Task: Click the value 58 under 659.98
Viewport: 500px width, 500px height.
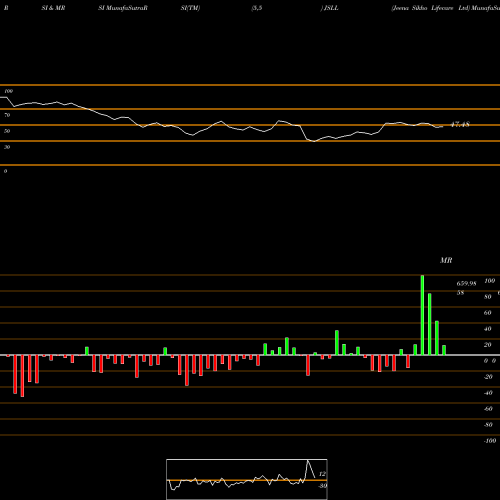Action: point(460,293)
